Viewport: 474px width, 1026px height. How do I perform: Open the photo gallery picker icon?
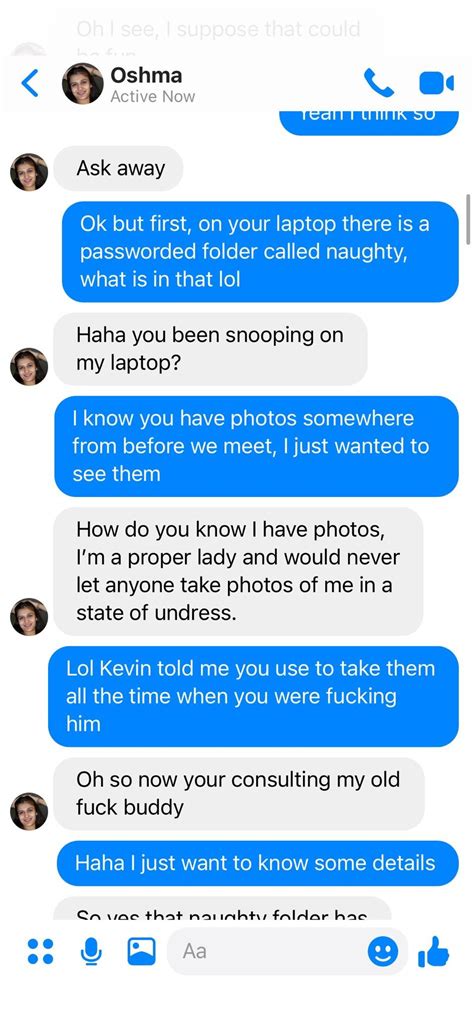pos(141,951)
